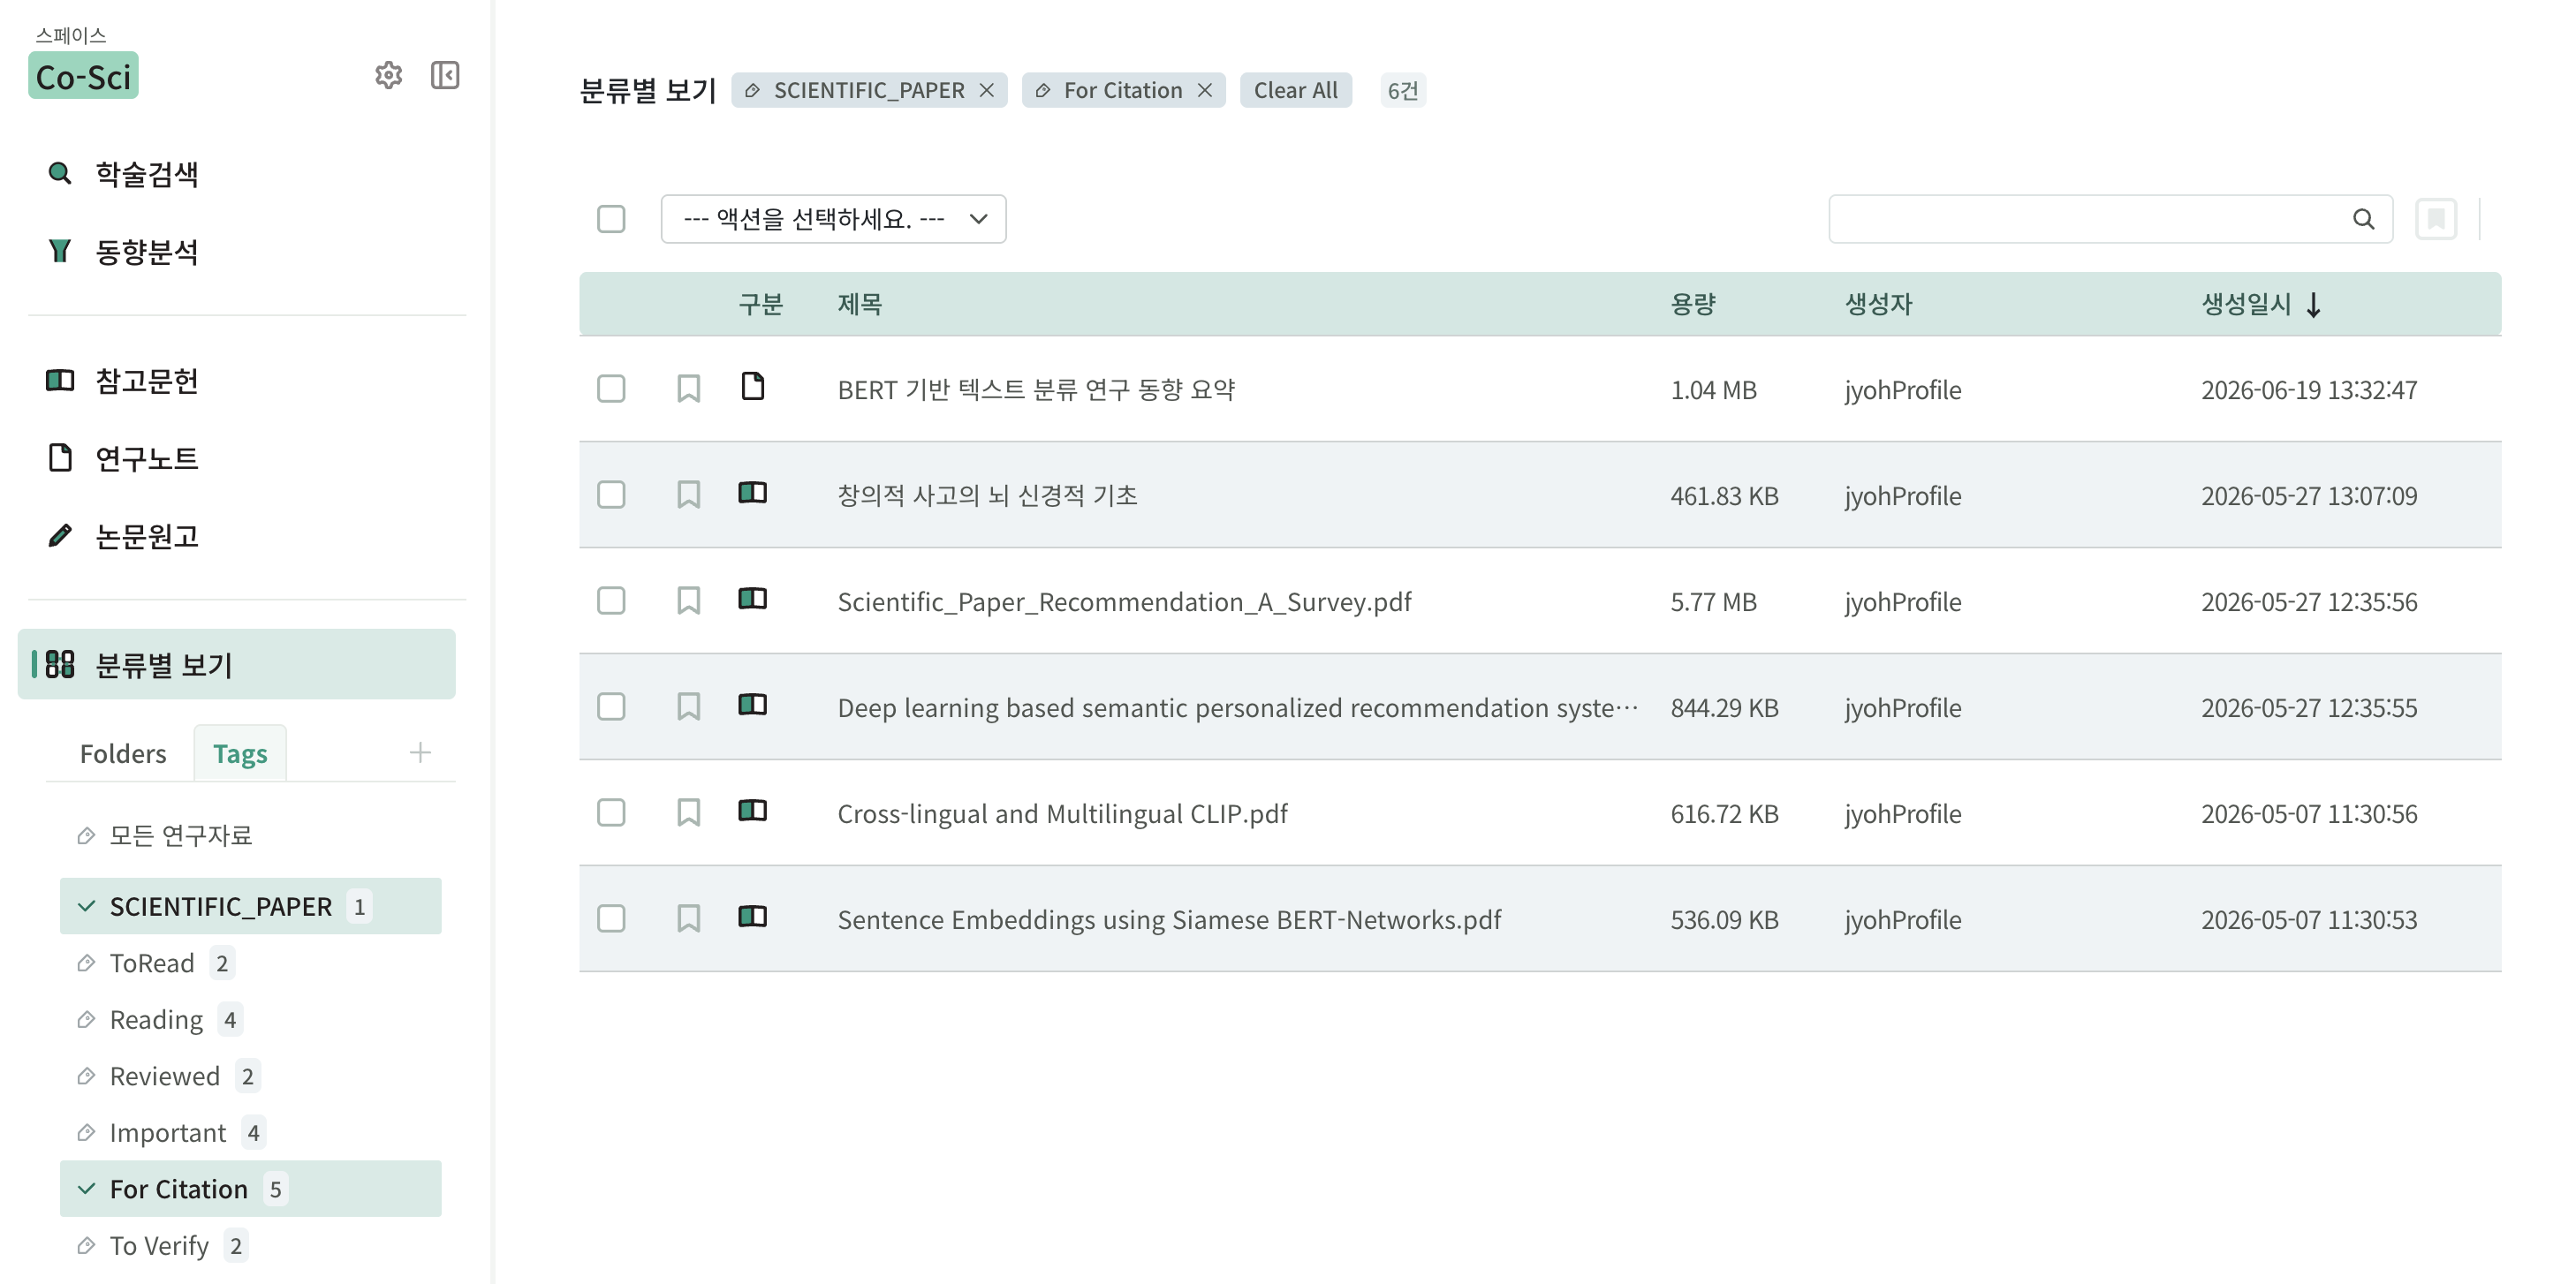This screenshot has height=1284, width=2576.
Task: Check Scientific_Paper_Recommendation_A_Survey.pdf checkbox
Action: point(611,600)
